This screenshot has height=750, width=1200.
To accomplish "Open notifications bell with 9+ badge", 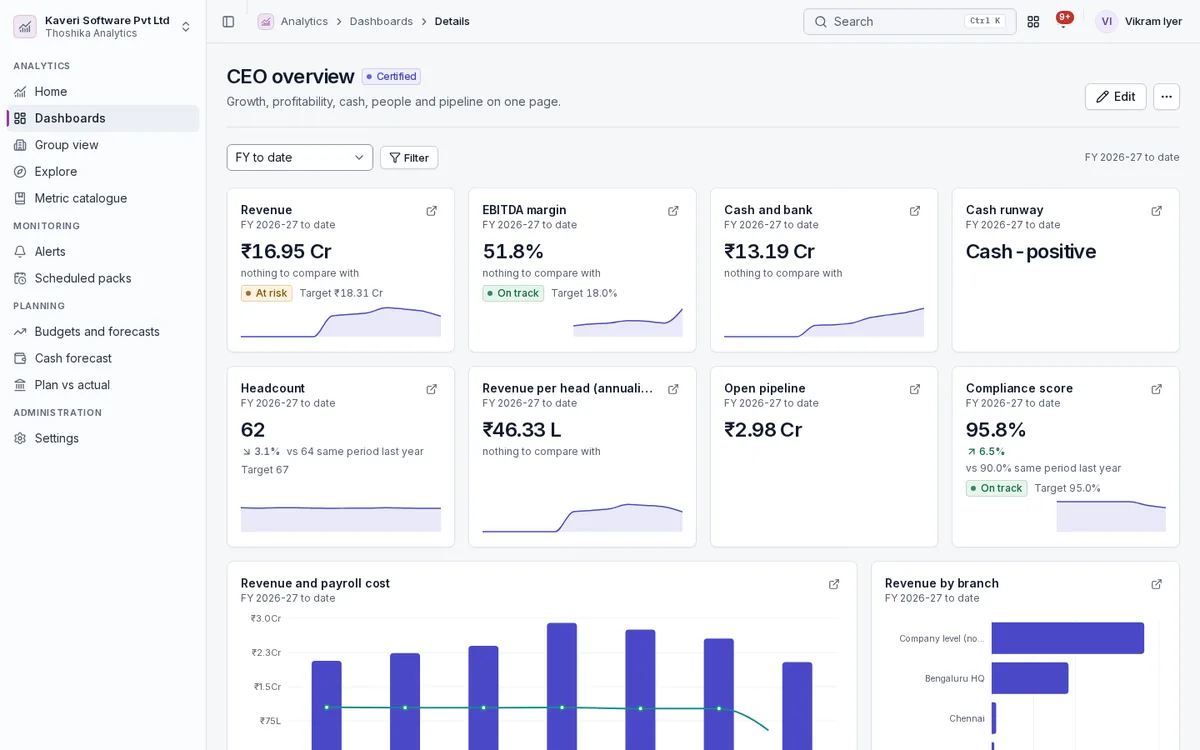I will (x=1063, y=21).
